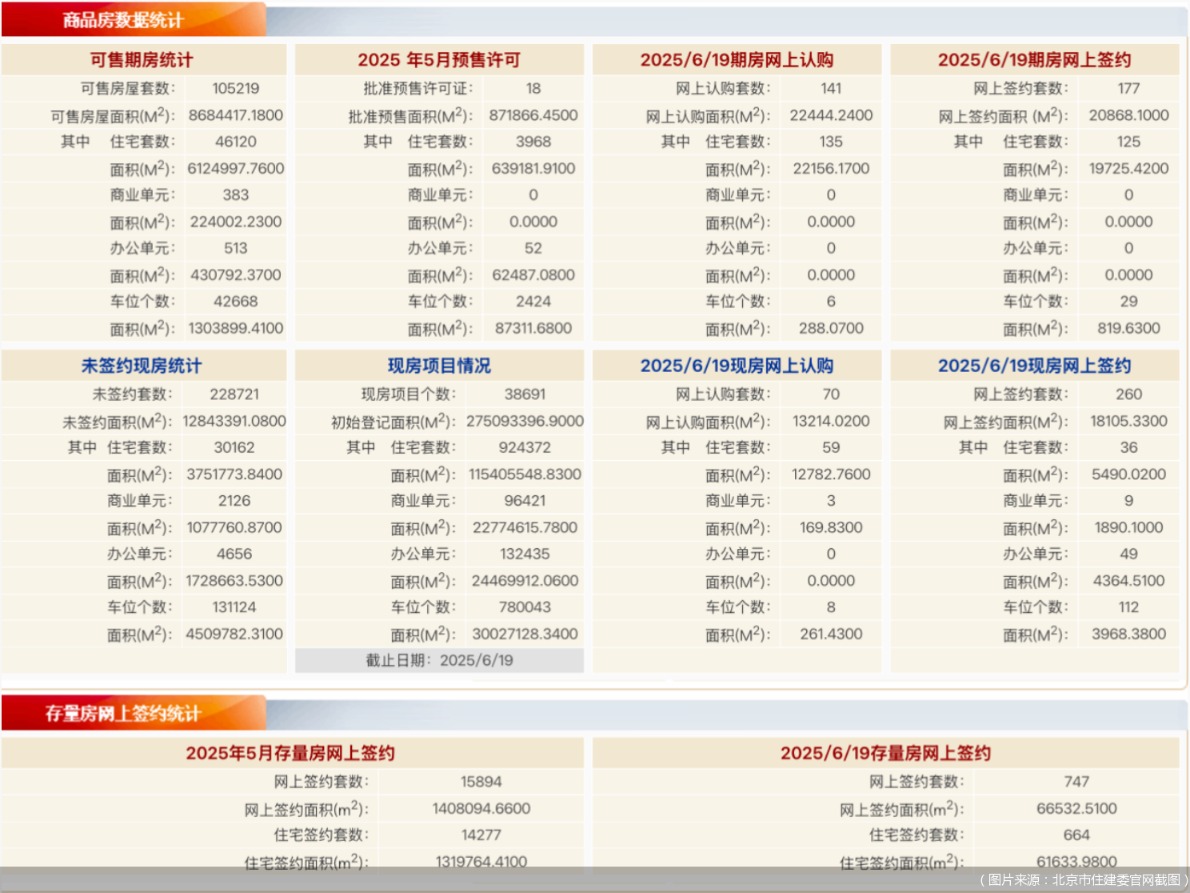Click the 2025/6/19现房网上签约 header
The image size is (1190, 893).
[x=1033, y=365]
